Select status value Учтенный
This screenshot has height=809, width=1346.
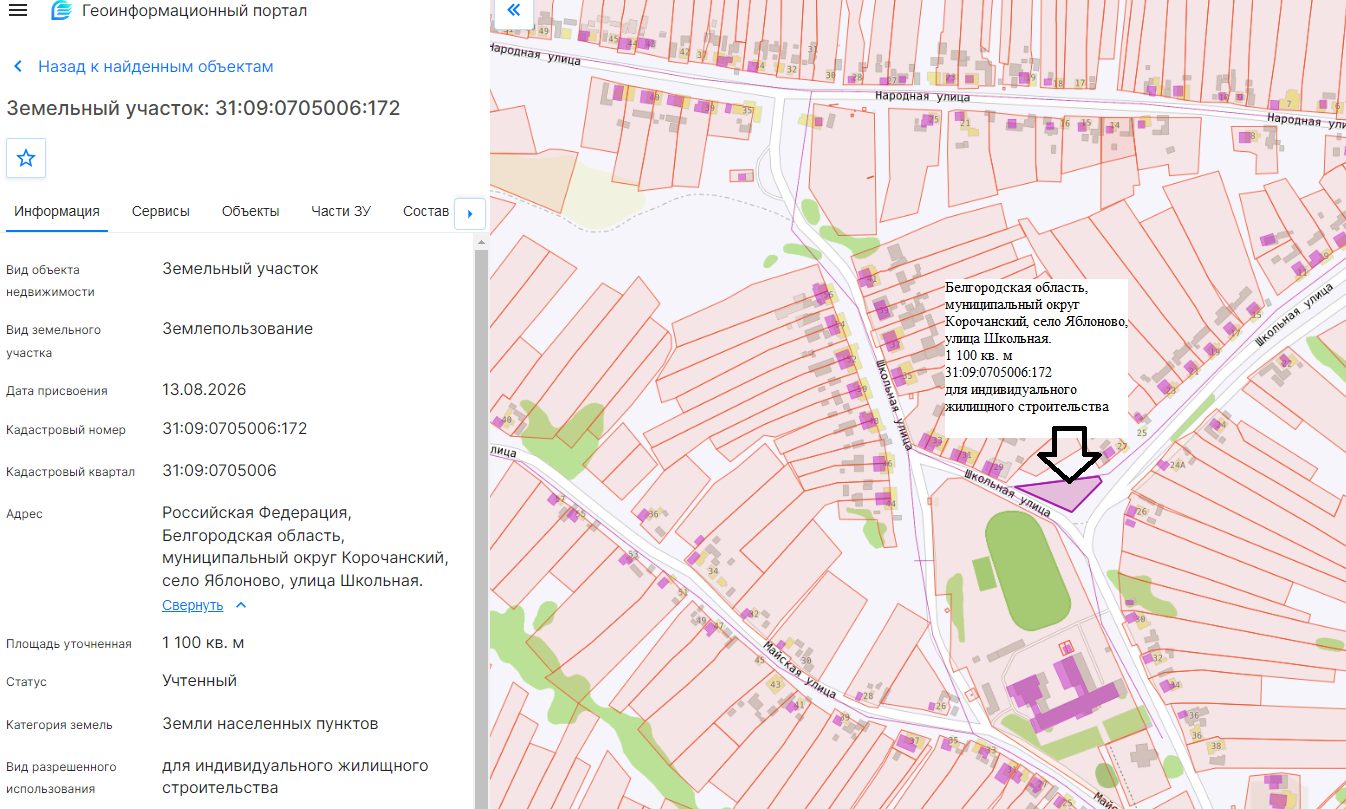click(200, 681)
